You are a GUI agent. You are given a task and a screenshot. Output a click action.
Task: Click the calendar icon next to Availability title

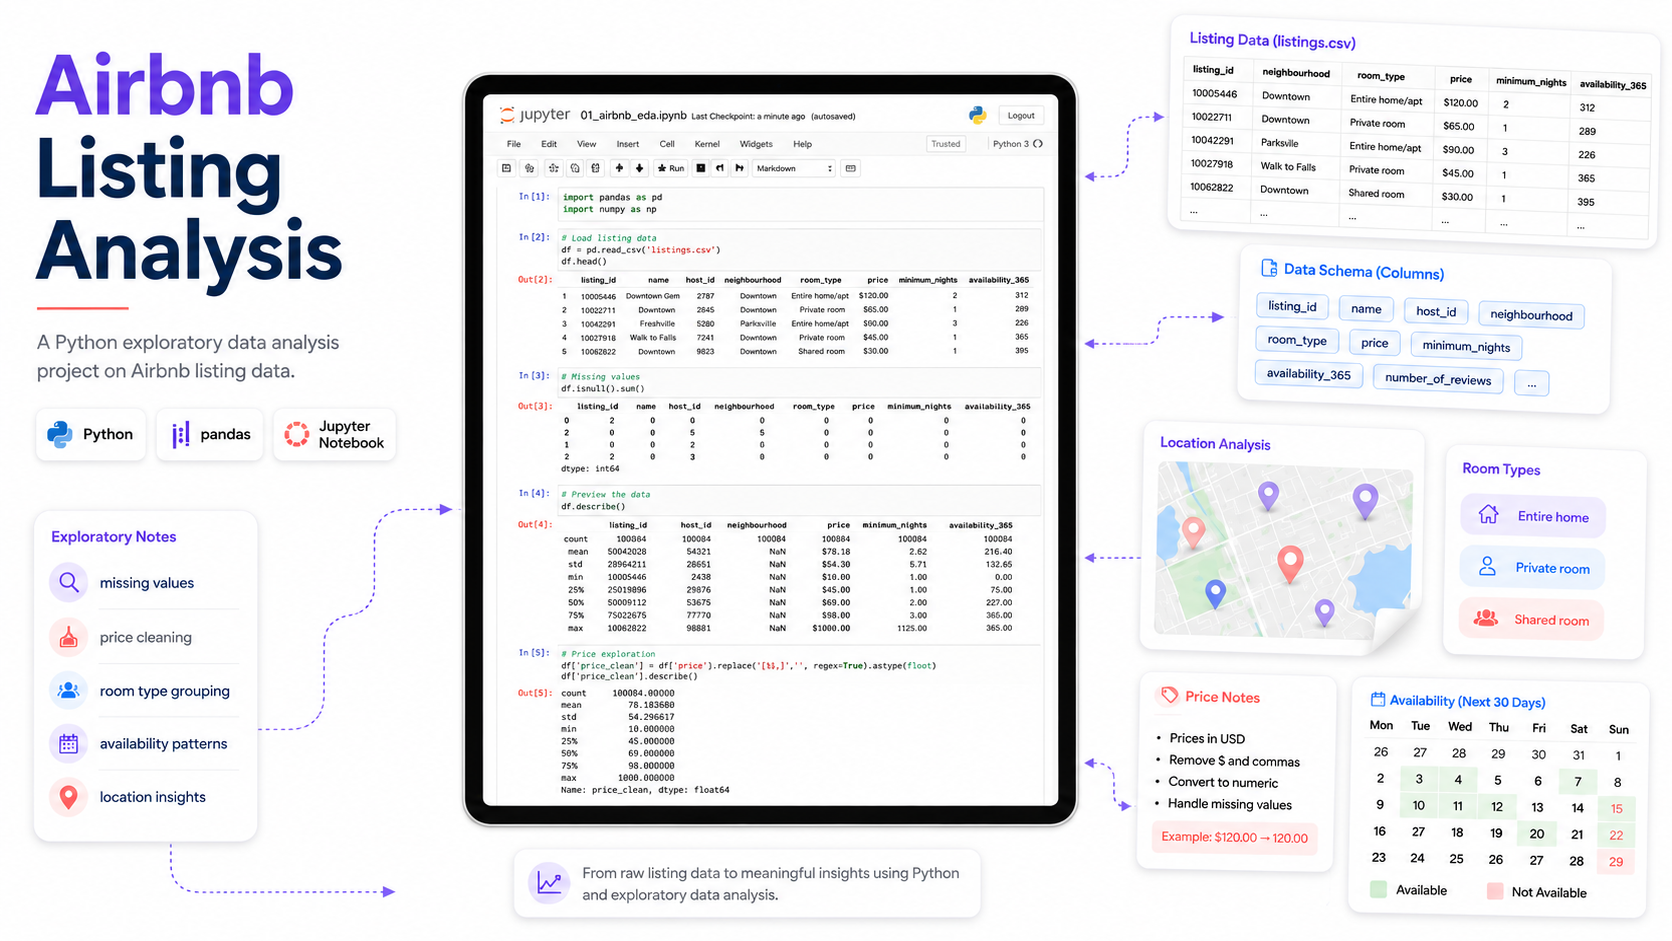click(x=1378, y=699)
